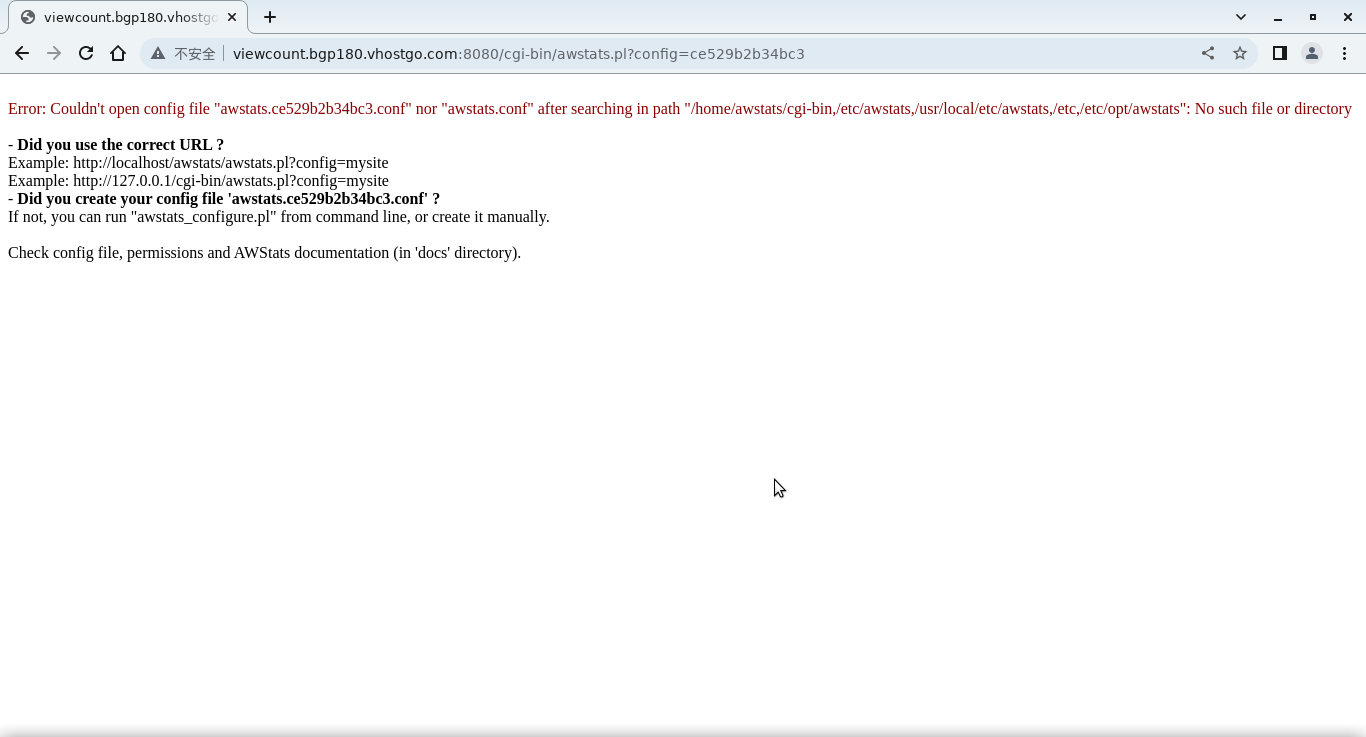The width and height of the screenshot is (1366, 737).
Task: Maximize the browser window
Action: (1313, 17)
